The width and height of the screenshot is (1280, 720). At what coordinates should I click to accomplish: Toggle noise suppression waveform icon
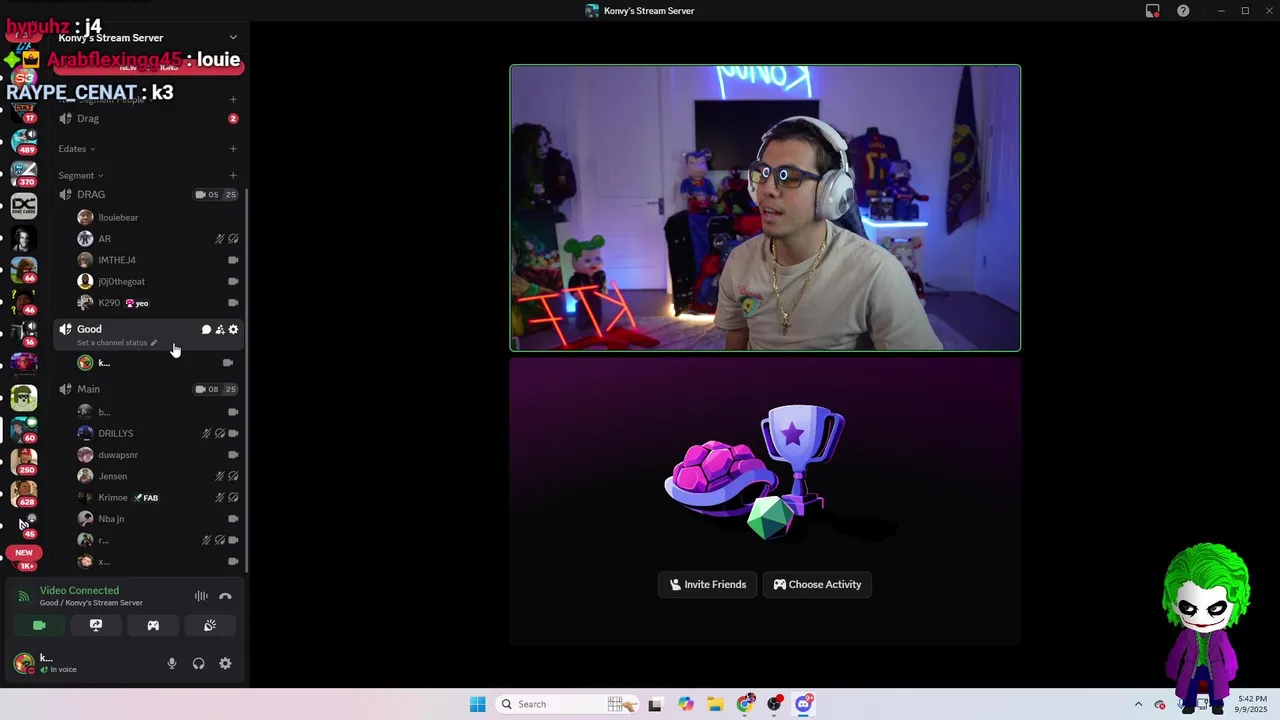[201, 596]
